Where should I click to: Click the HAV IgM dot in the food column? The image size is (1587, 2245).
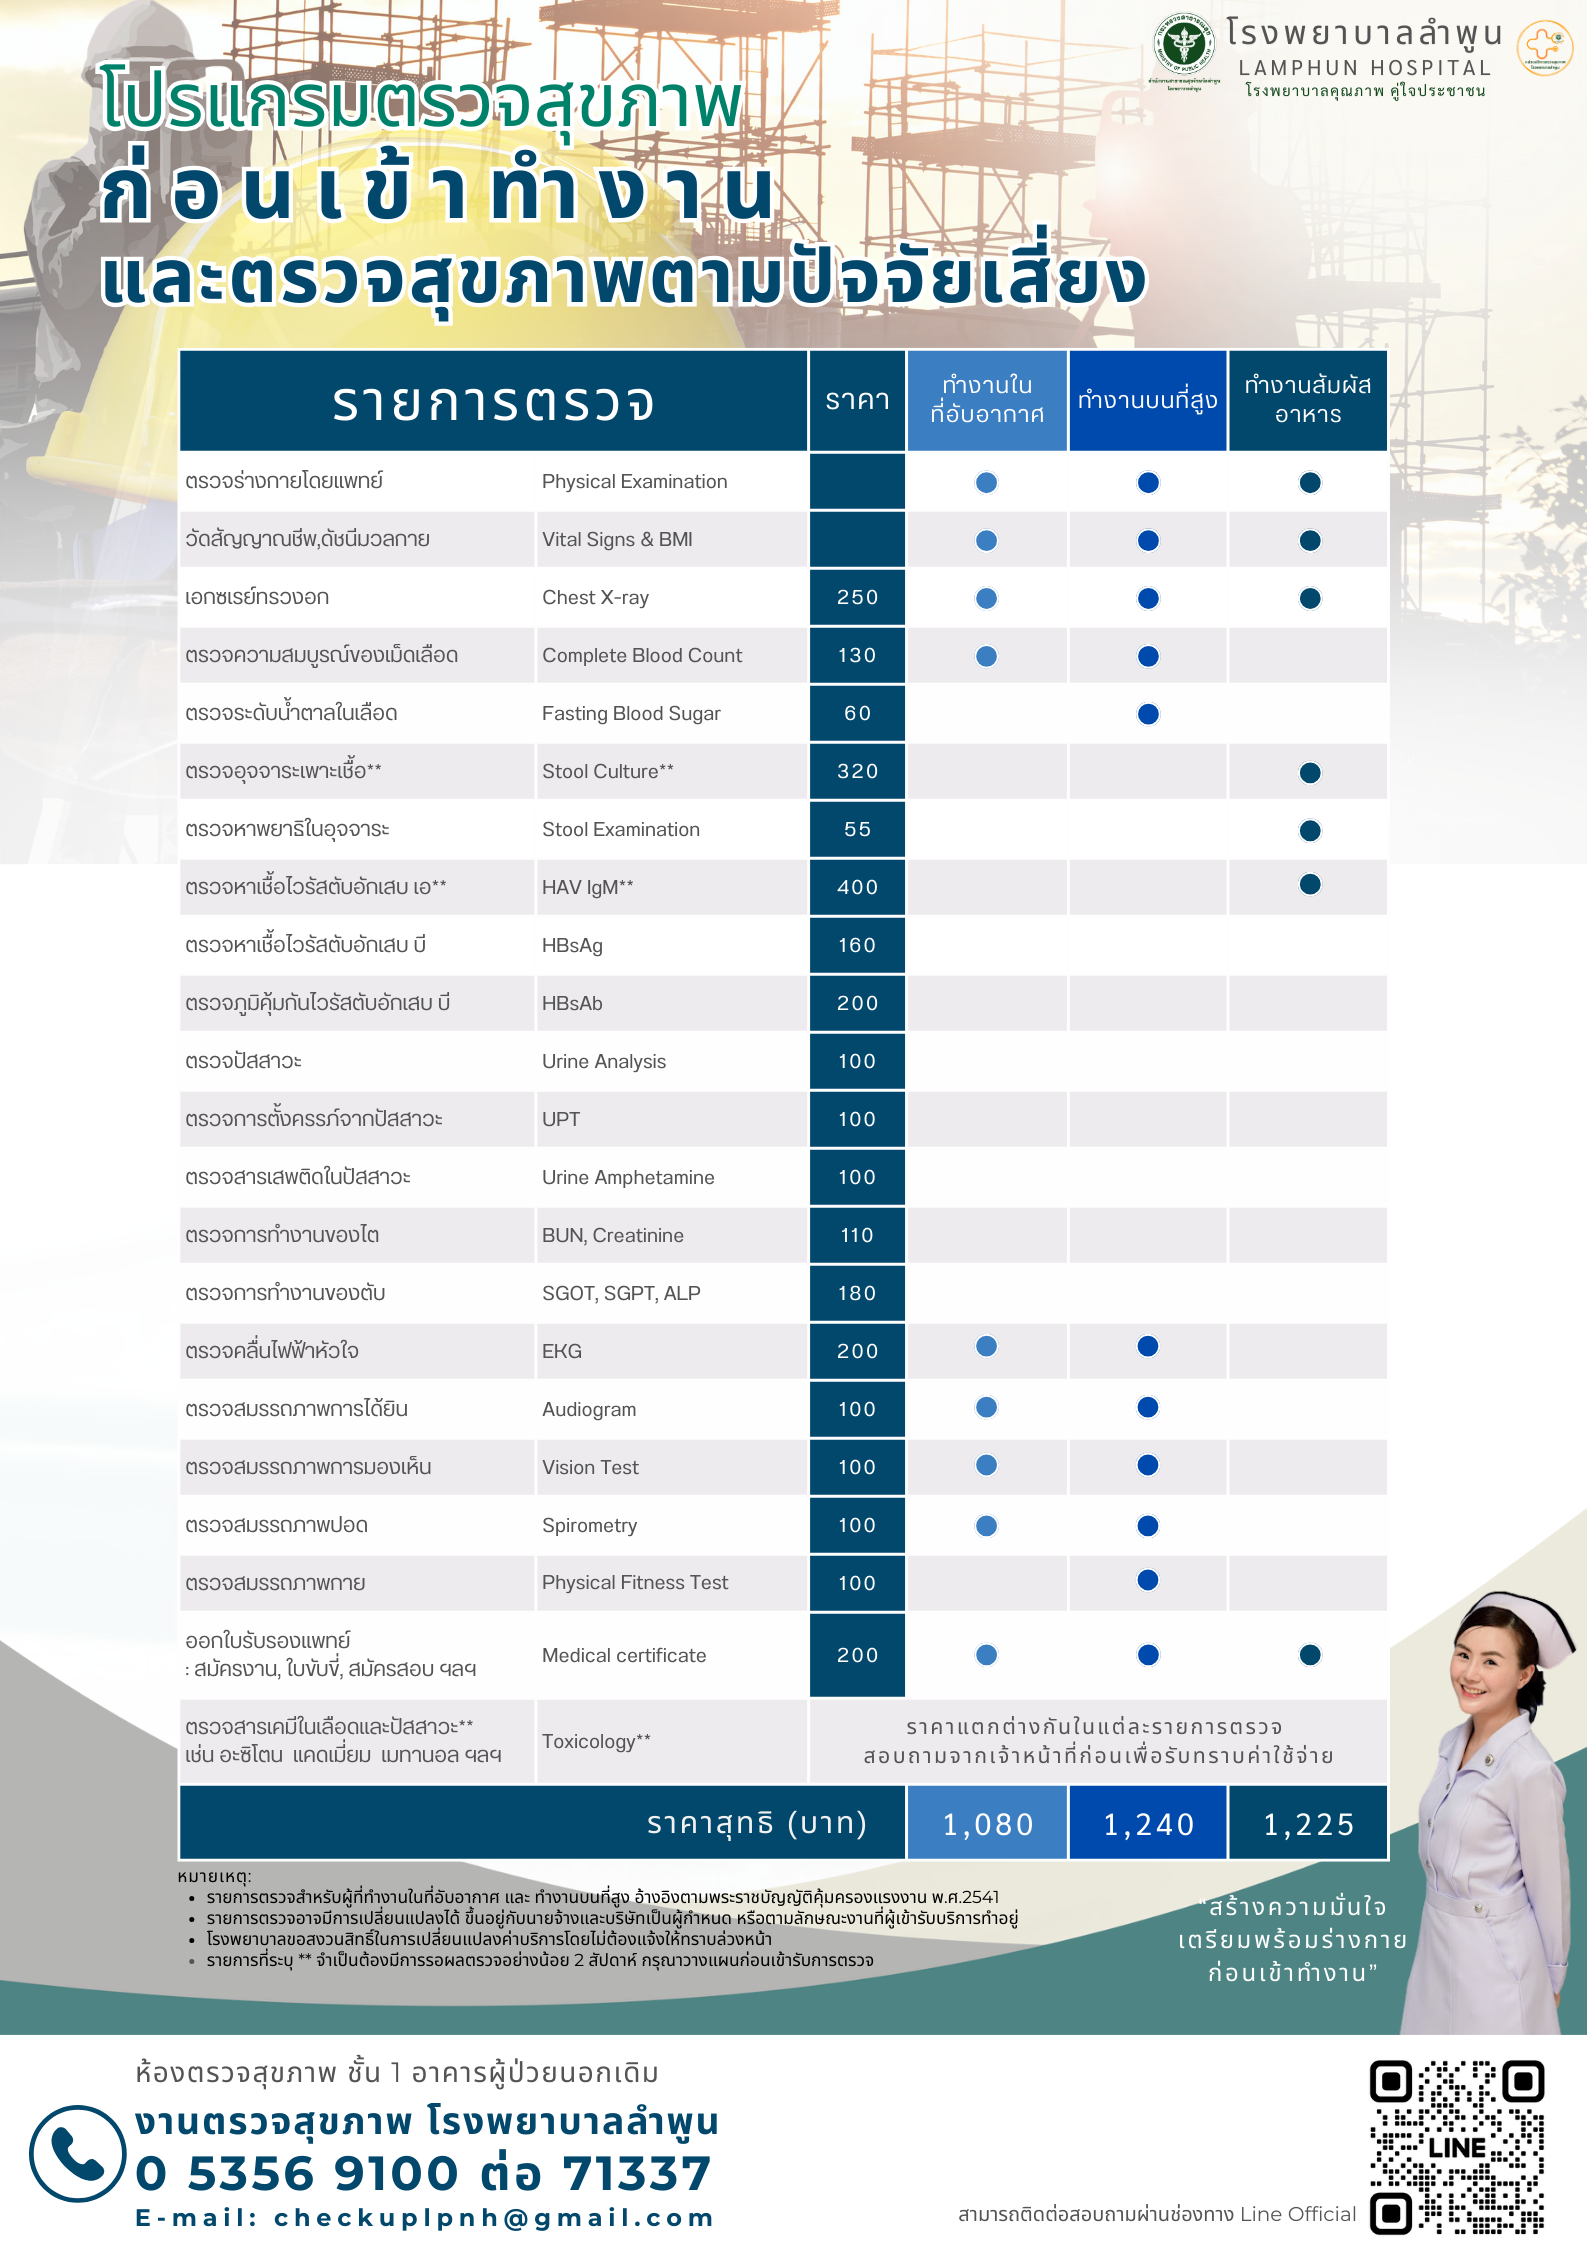(x=1309, y=884)
